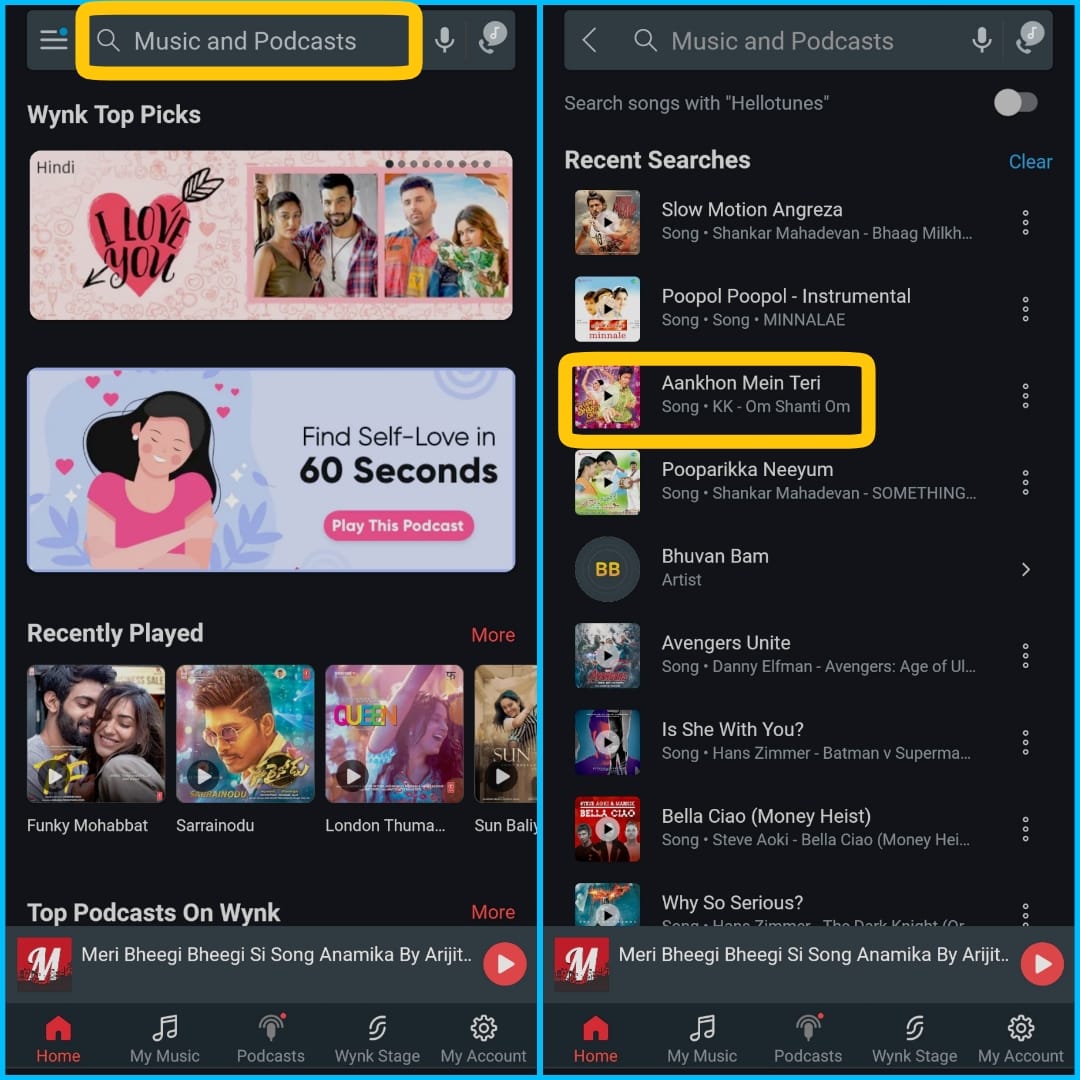Tap Music and Podcasts search field in left screen

248,41
